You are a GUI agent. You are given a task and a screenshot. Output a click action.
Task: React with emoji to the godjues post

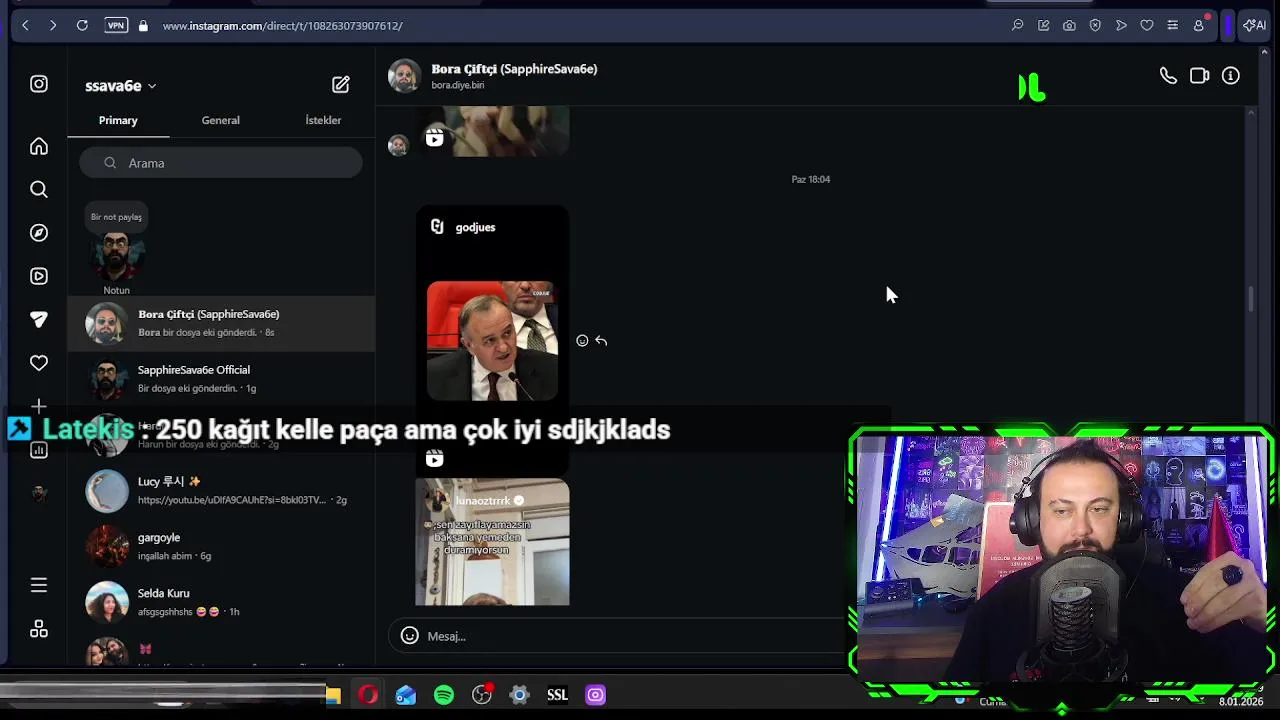point(582,341)
